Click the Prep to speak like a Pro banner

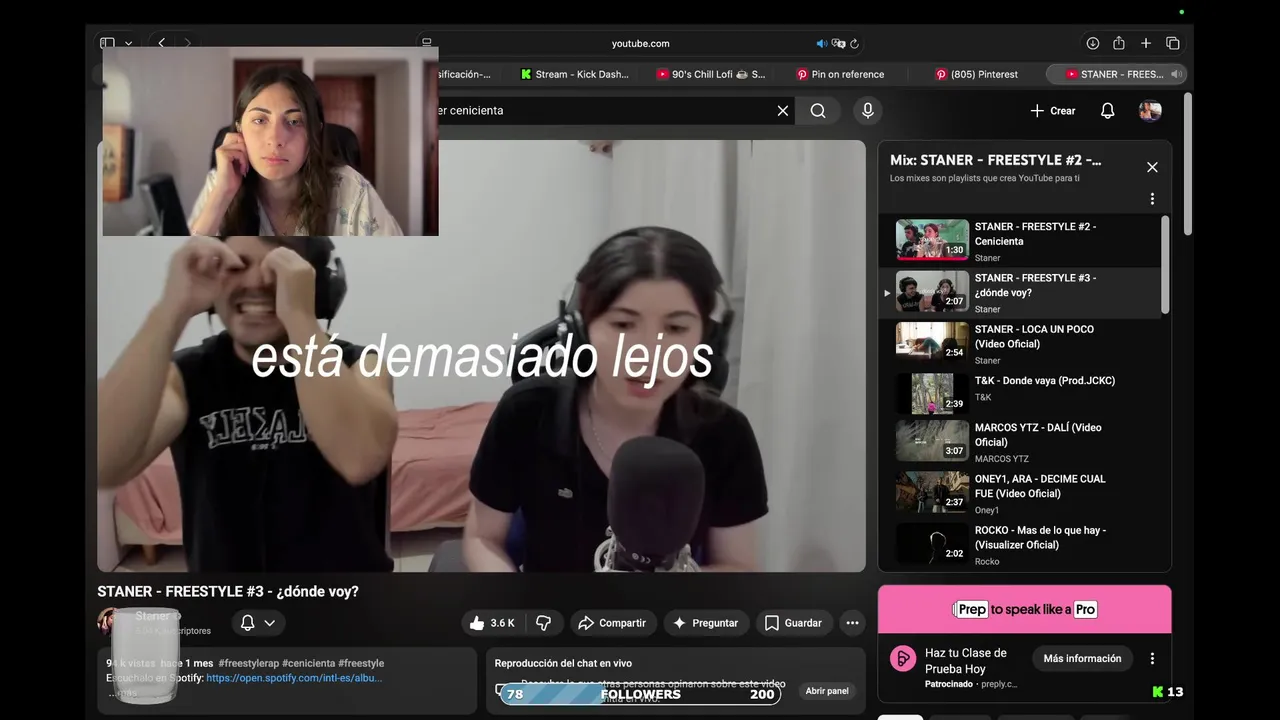[1025, 609]
